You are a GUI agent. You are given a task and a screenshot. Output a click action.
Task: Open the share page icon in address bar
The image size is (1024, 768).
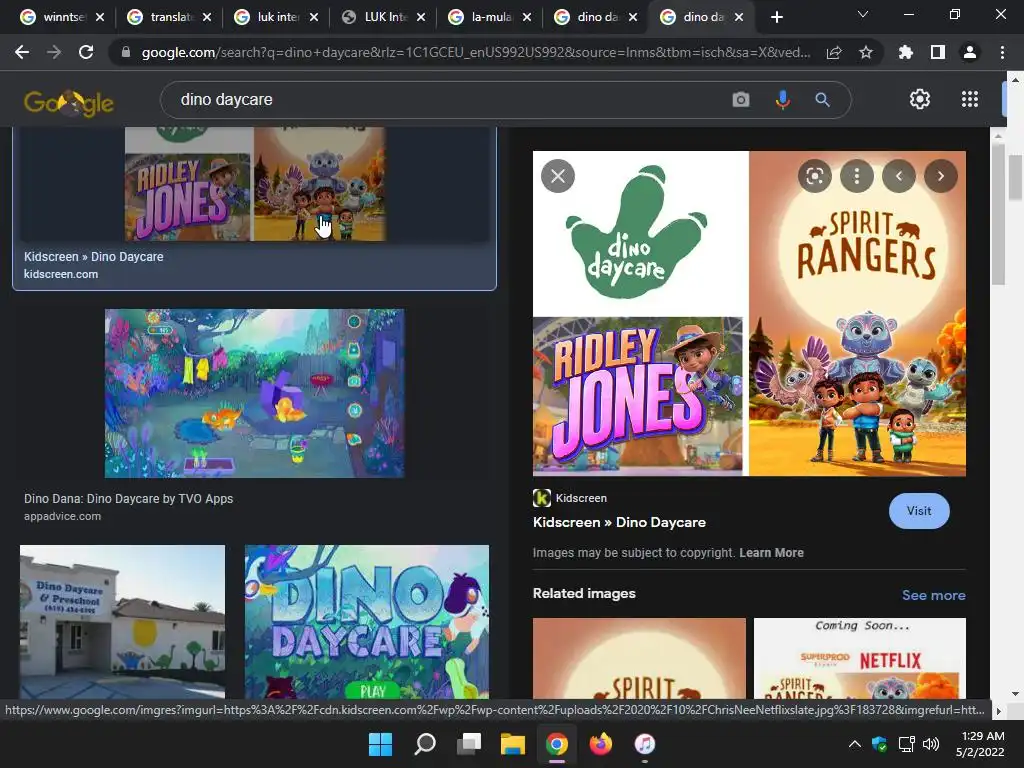tap(834, 52)
